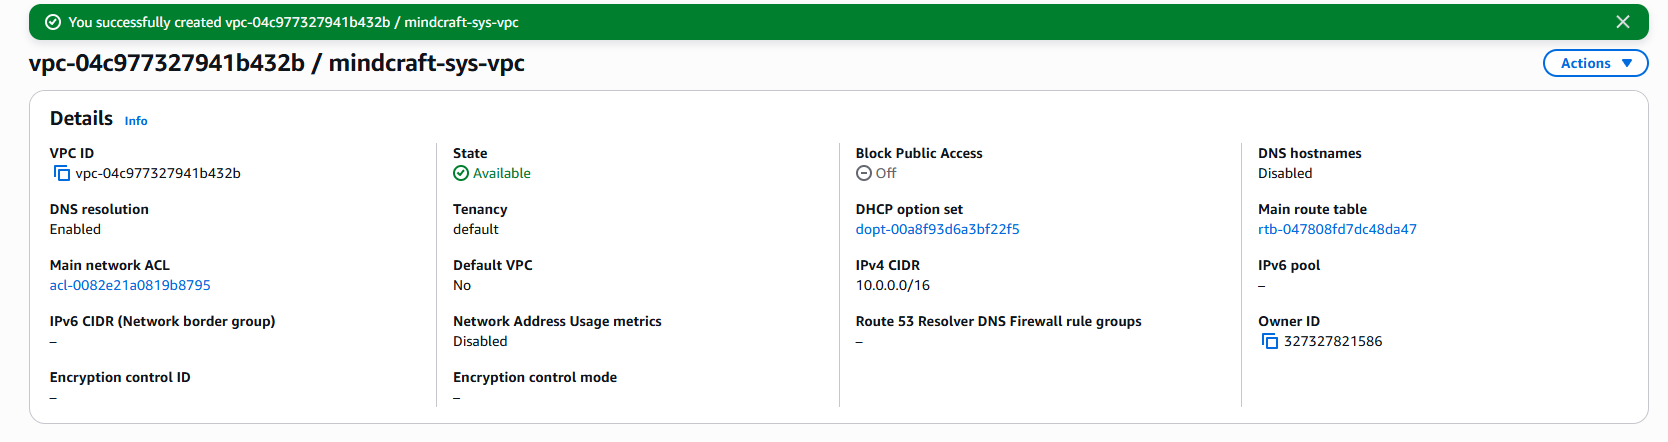Click the success message text in banner
Image resolution: width=1668 pixels, height=442 pixels.
pyautogui.click(x=293, y=22)
